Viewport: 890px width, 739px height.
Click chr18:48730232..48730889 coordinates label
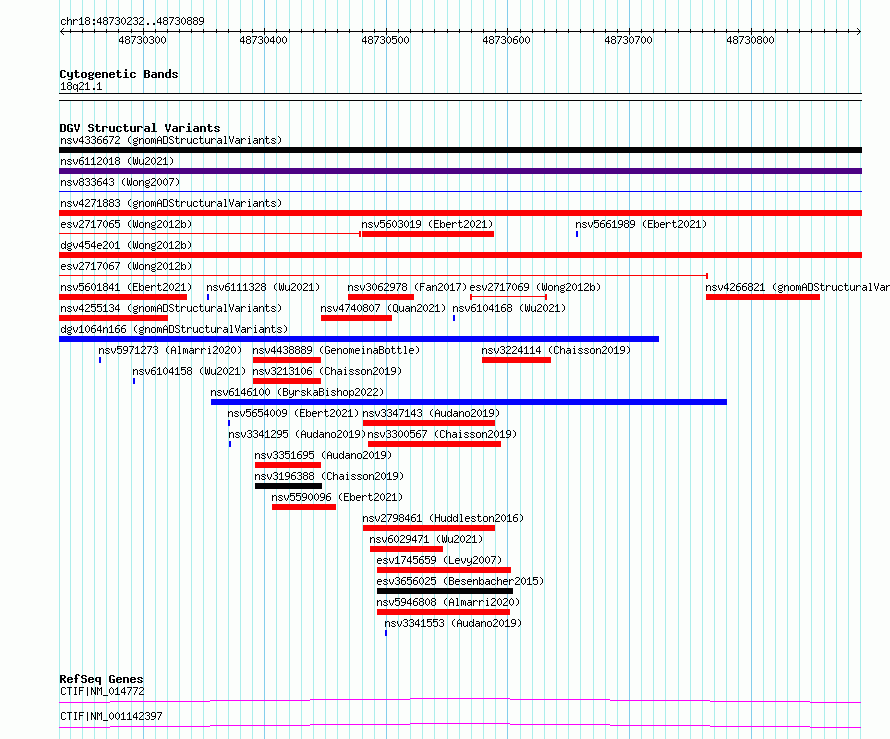pyautogui.click(x=132, y=21)
